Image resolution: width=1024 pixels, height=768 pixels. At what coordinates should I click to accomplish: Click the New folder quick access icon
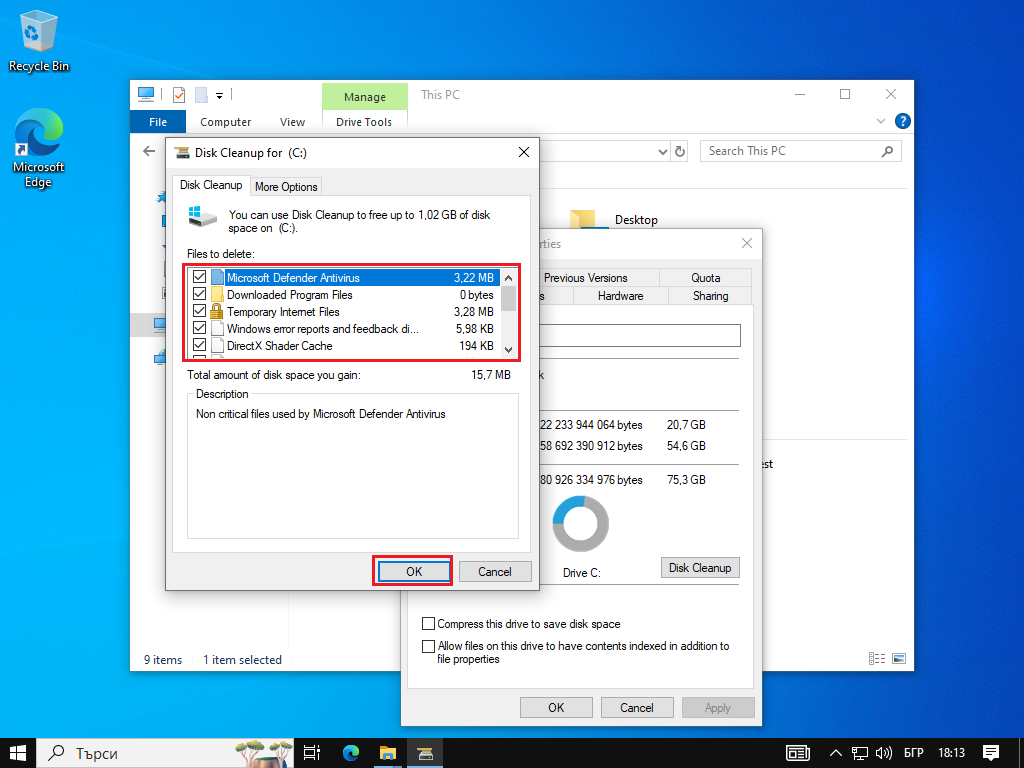coord(201,95)
